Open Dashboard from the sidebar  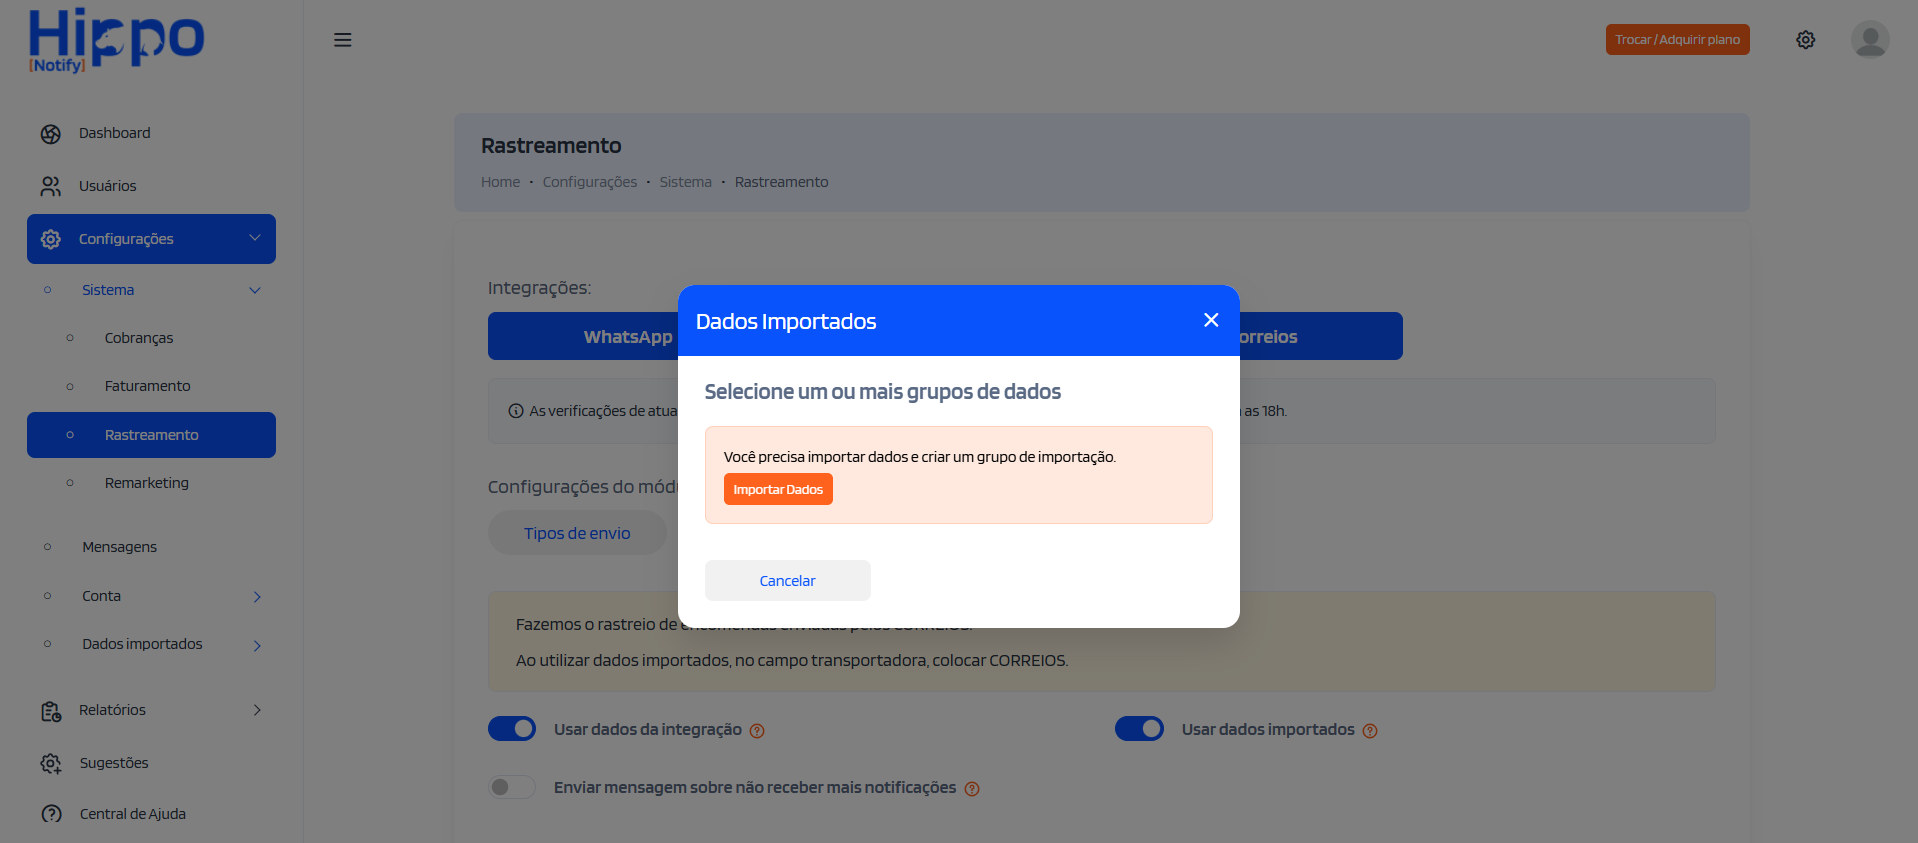coord(115,133)
